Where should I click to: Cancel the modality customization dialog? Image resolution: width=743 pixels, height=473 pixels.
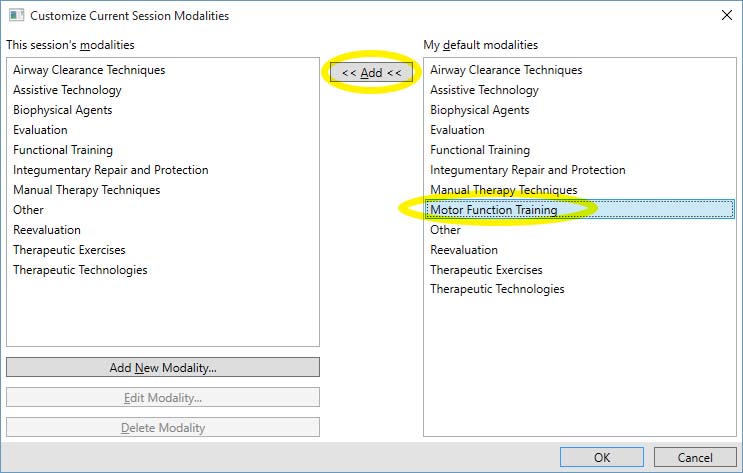tap(694, 457)
